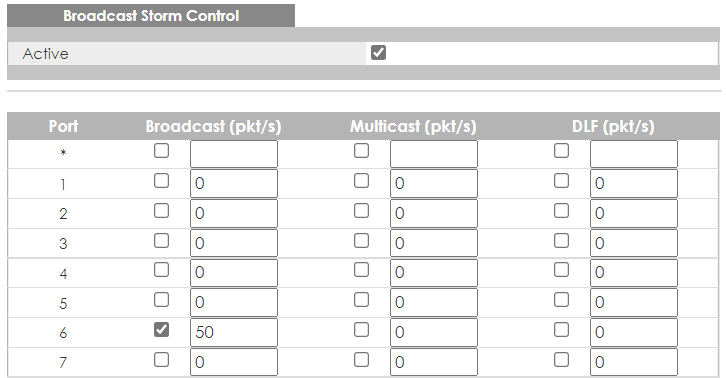Screen dimensions: 726x378
Task: Click port 7 Broadcast pkt/s field
Action: tap(234, 362)
